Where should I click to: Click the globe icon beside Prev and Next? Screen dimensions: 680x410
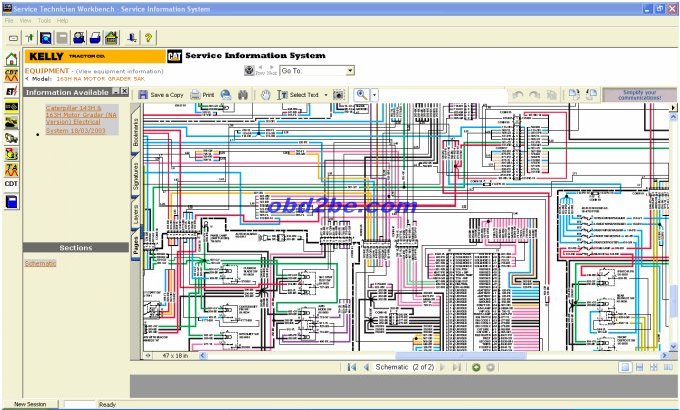coord(249,71)
